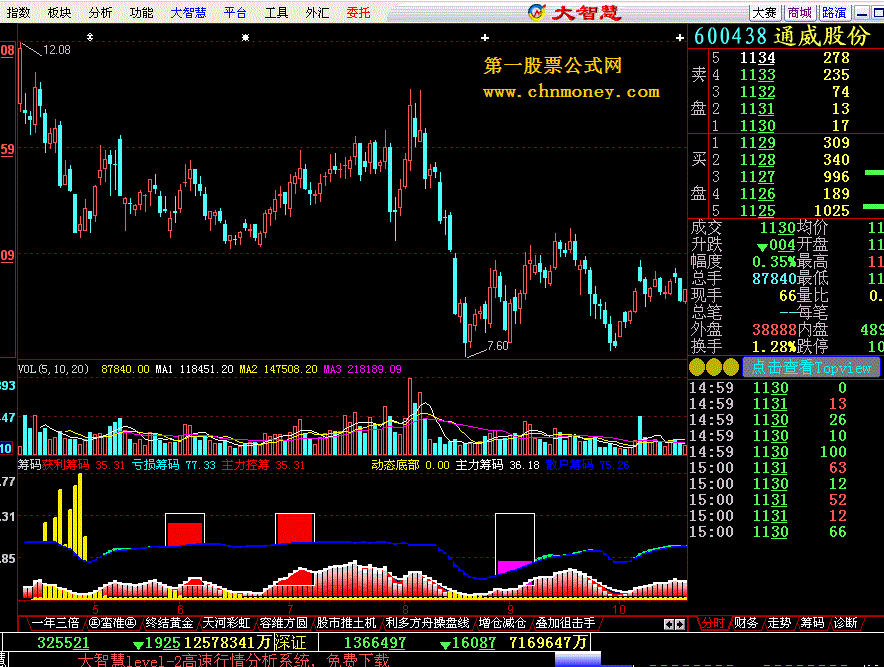Click buy level 3 price 1127
884x667 pixels.
758,176
